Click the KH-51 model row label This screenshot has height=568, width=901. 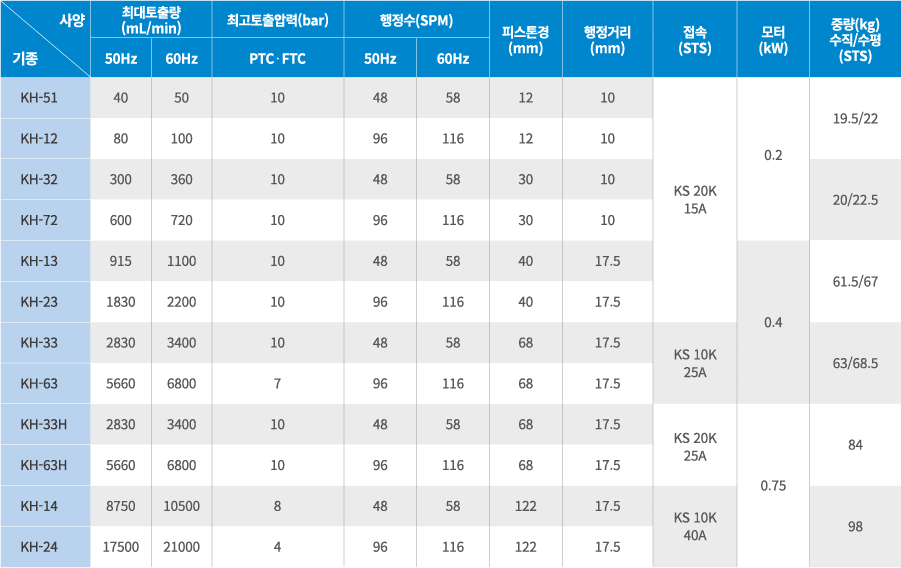39,98
